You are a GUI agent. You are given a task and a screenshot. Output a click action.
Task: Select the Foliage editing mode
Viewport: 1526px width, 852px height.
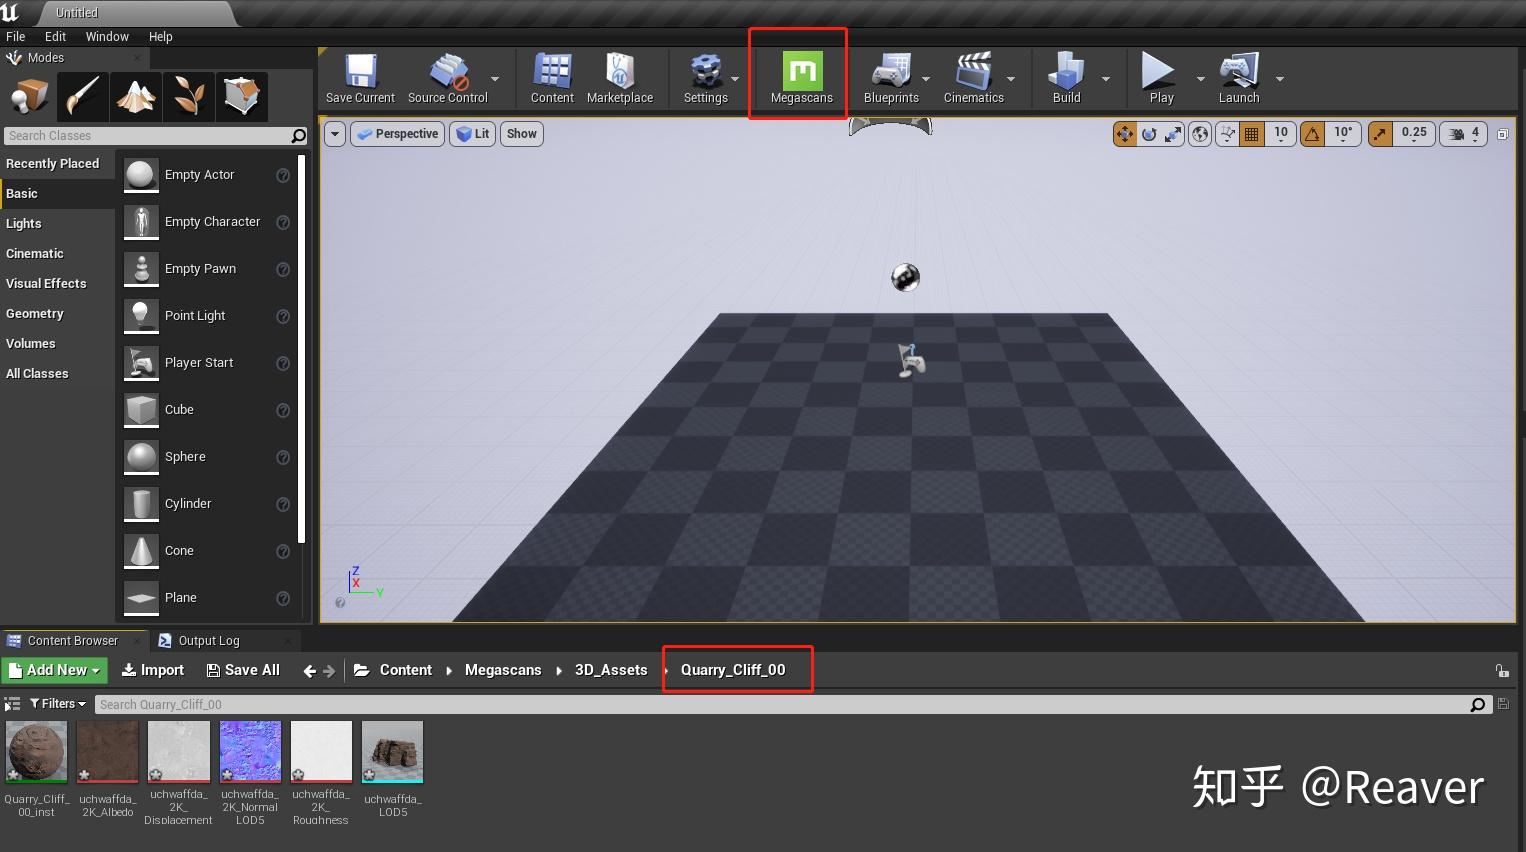189,96
